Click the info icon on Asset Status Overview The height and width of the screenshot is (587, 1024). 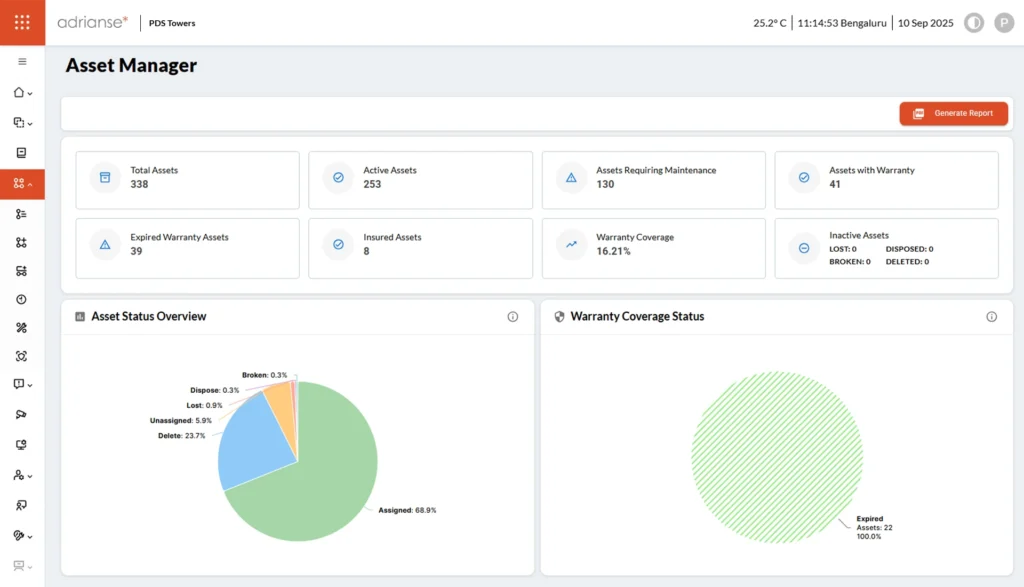click(x=513, y=316)
